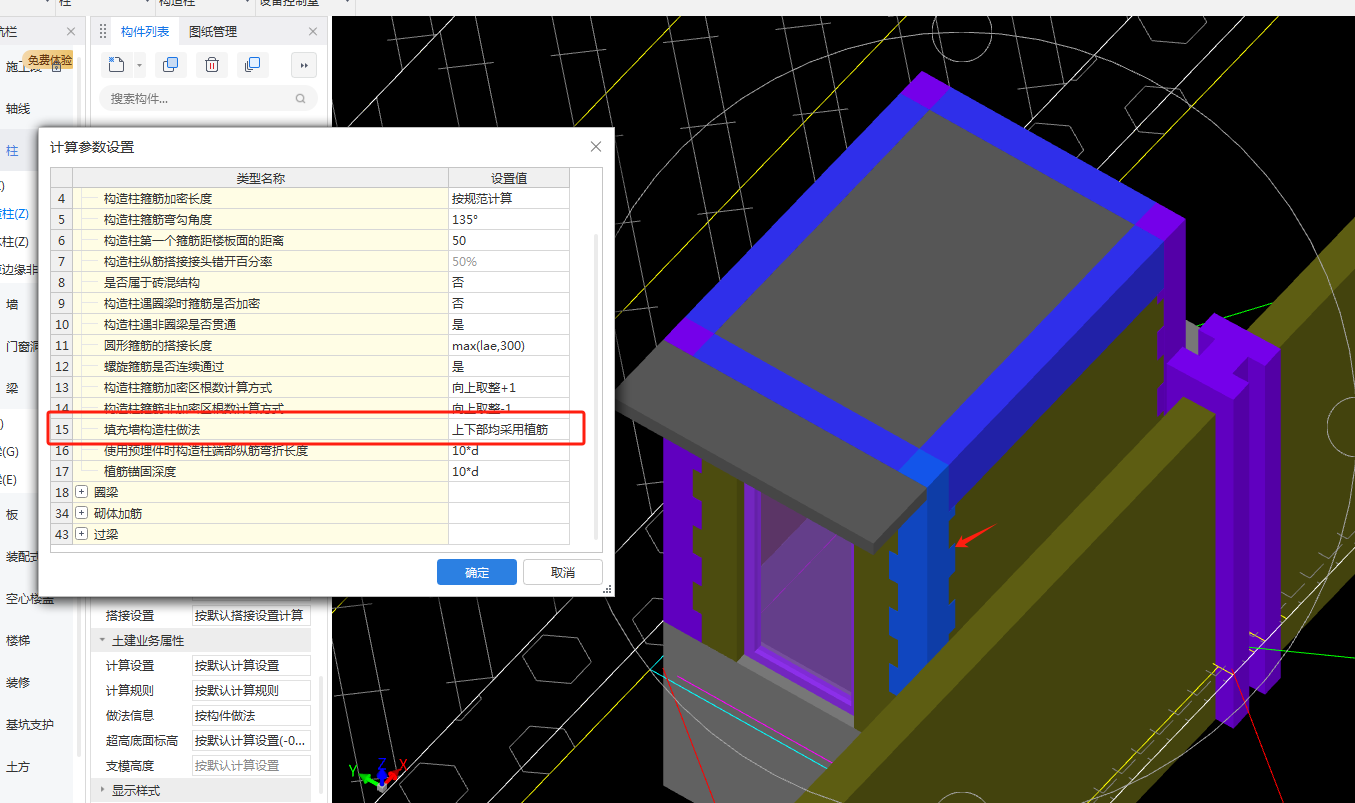Expand the 圈梁 tree node
The width and height of the screenshot is (1355, 803).
82,492
